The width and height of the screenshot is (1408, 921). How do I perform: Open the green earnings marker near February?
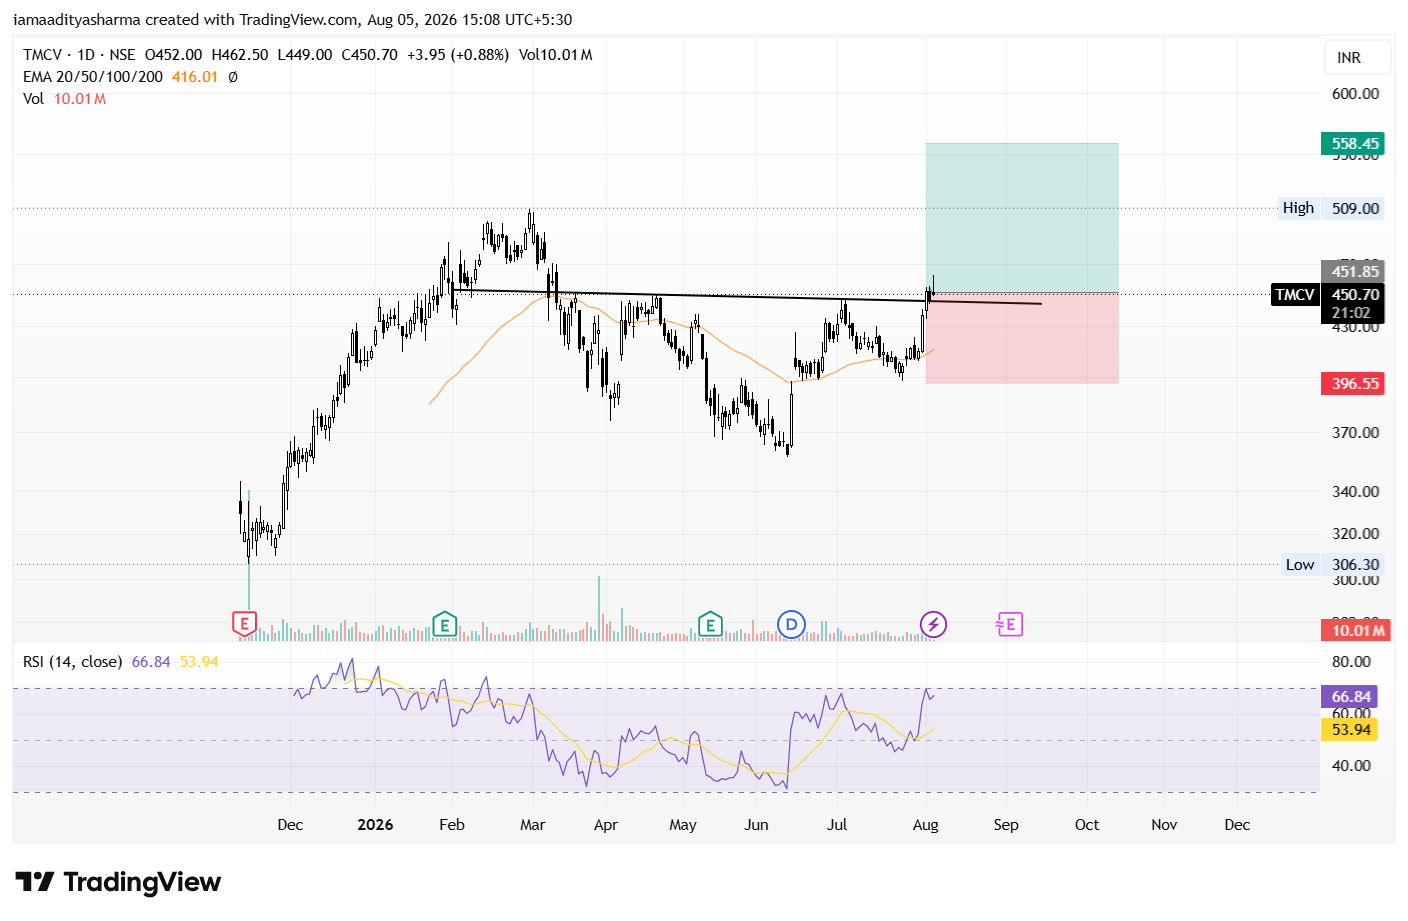tap(444, 625)
